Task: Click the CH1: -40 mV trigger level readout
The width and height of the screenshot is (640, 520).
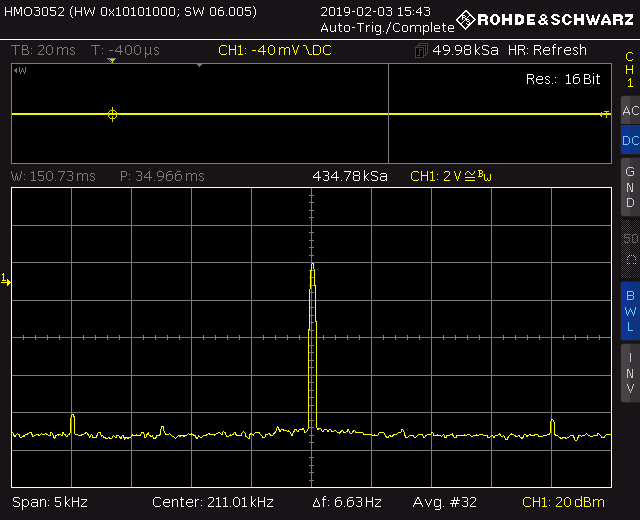Action: coord(274,51)
